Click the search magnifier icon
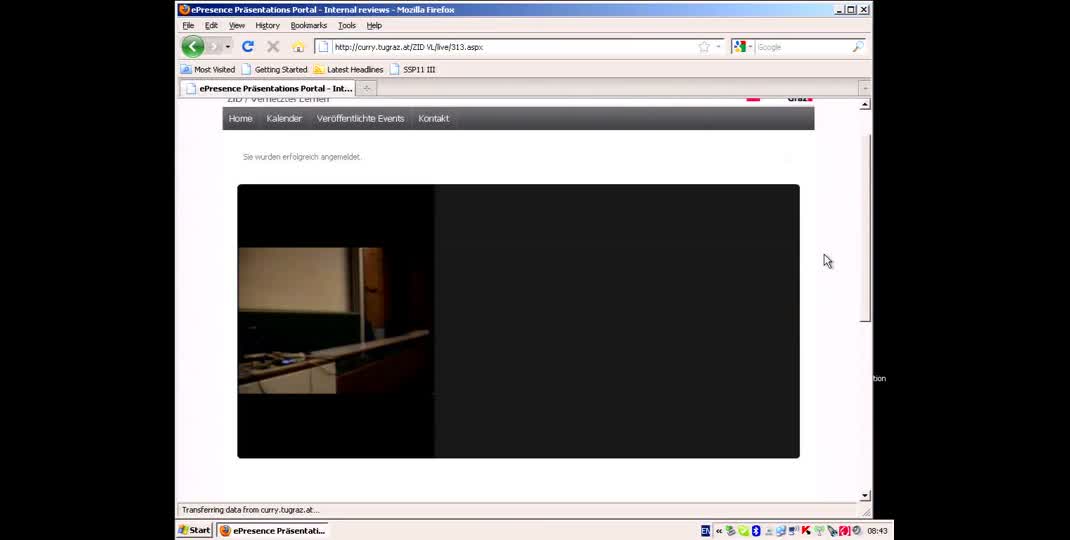 click(x=858, y=46)
